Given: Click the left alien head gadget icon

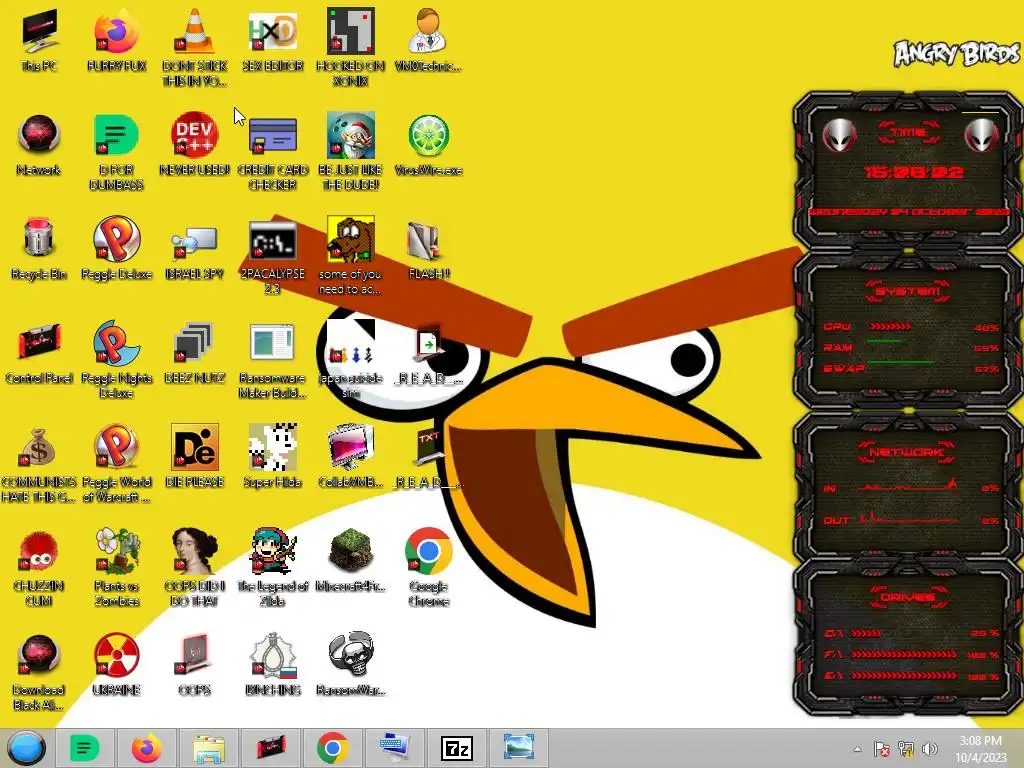Looking at the screenshot, I should (x=839, y=136).
